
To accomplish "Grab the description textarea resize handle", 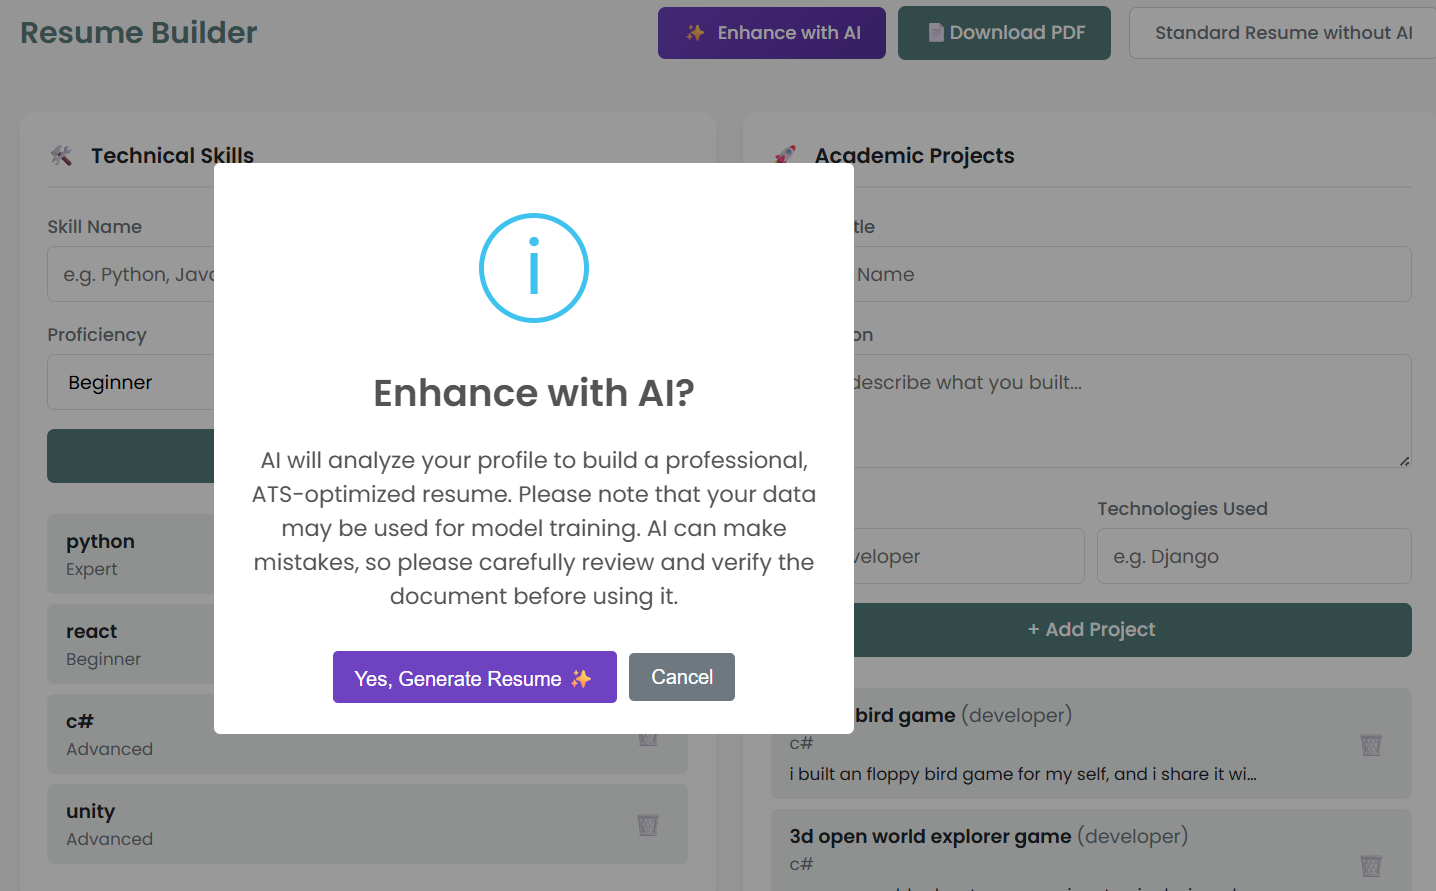I will pyautogui.click(x=1405, y=461).
